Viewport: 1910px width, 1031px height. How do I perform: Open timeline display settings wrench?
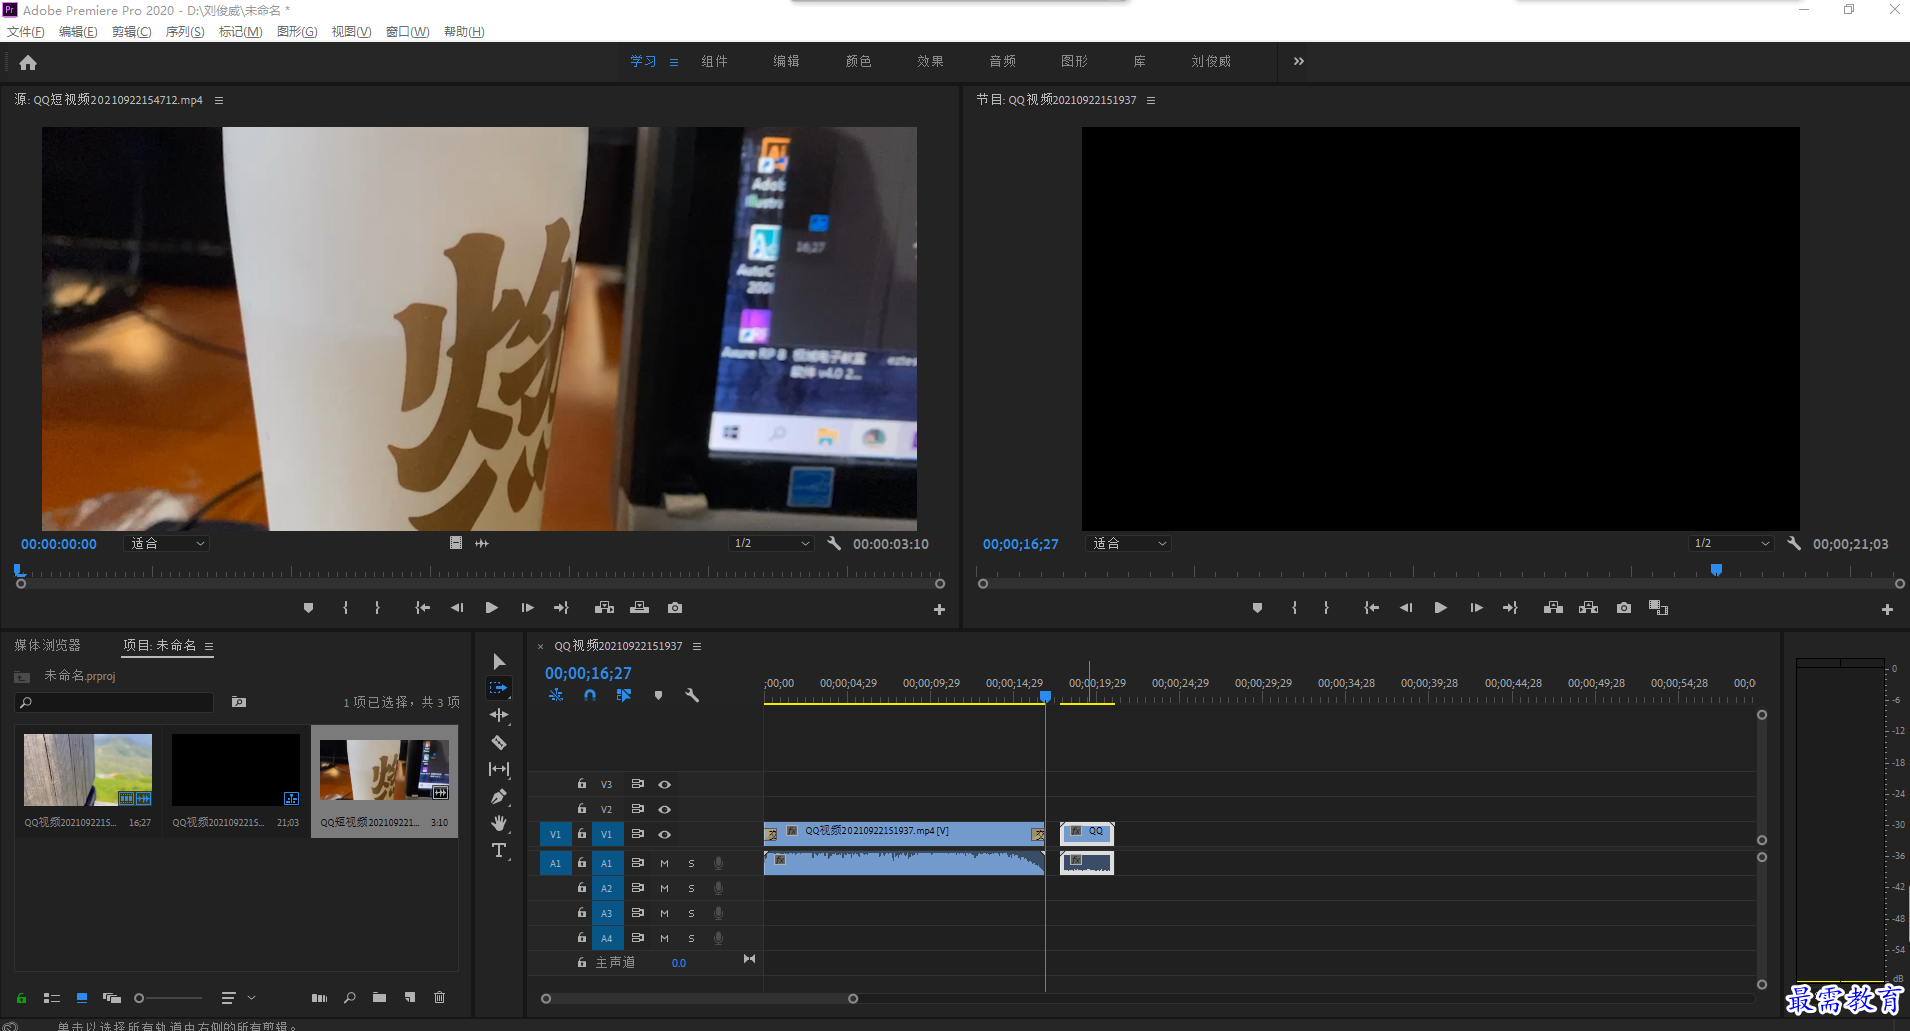(x=691, y=695)
